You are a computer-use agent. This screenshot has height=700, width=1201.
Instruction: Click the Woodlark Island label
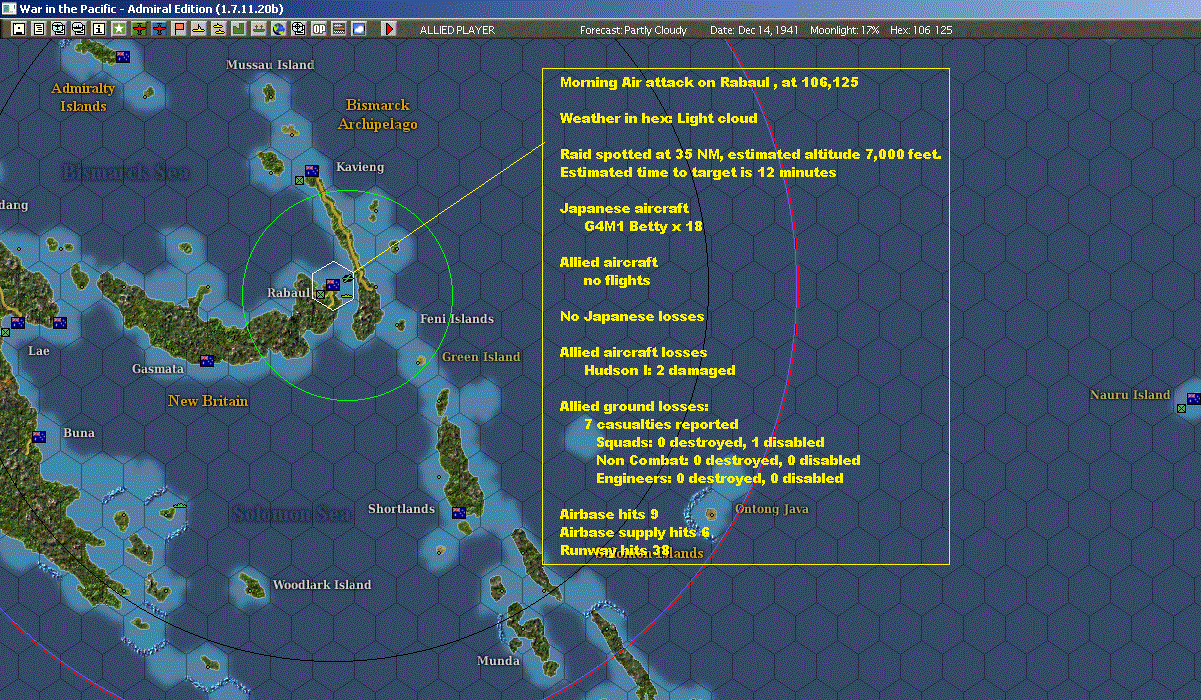click(322, 585)
